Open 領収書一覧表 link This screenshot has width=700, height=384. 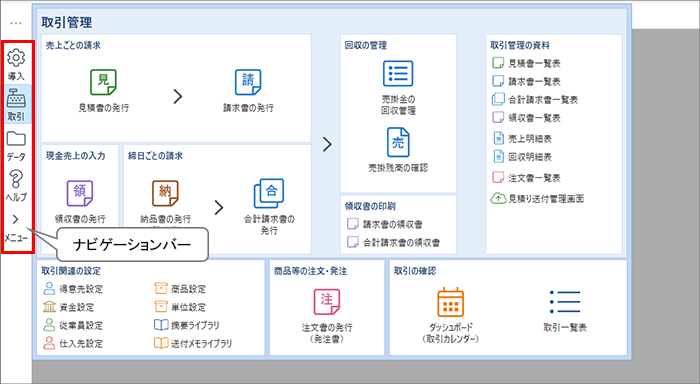(x=526, y=118)
